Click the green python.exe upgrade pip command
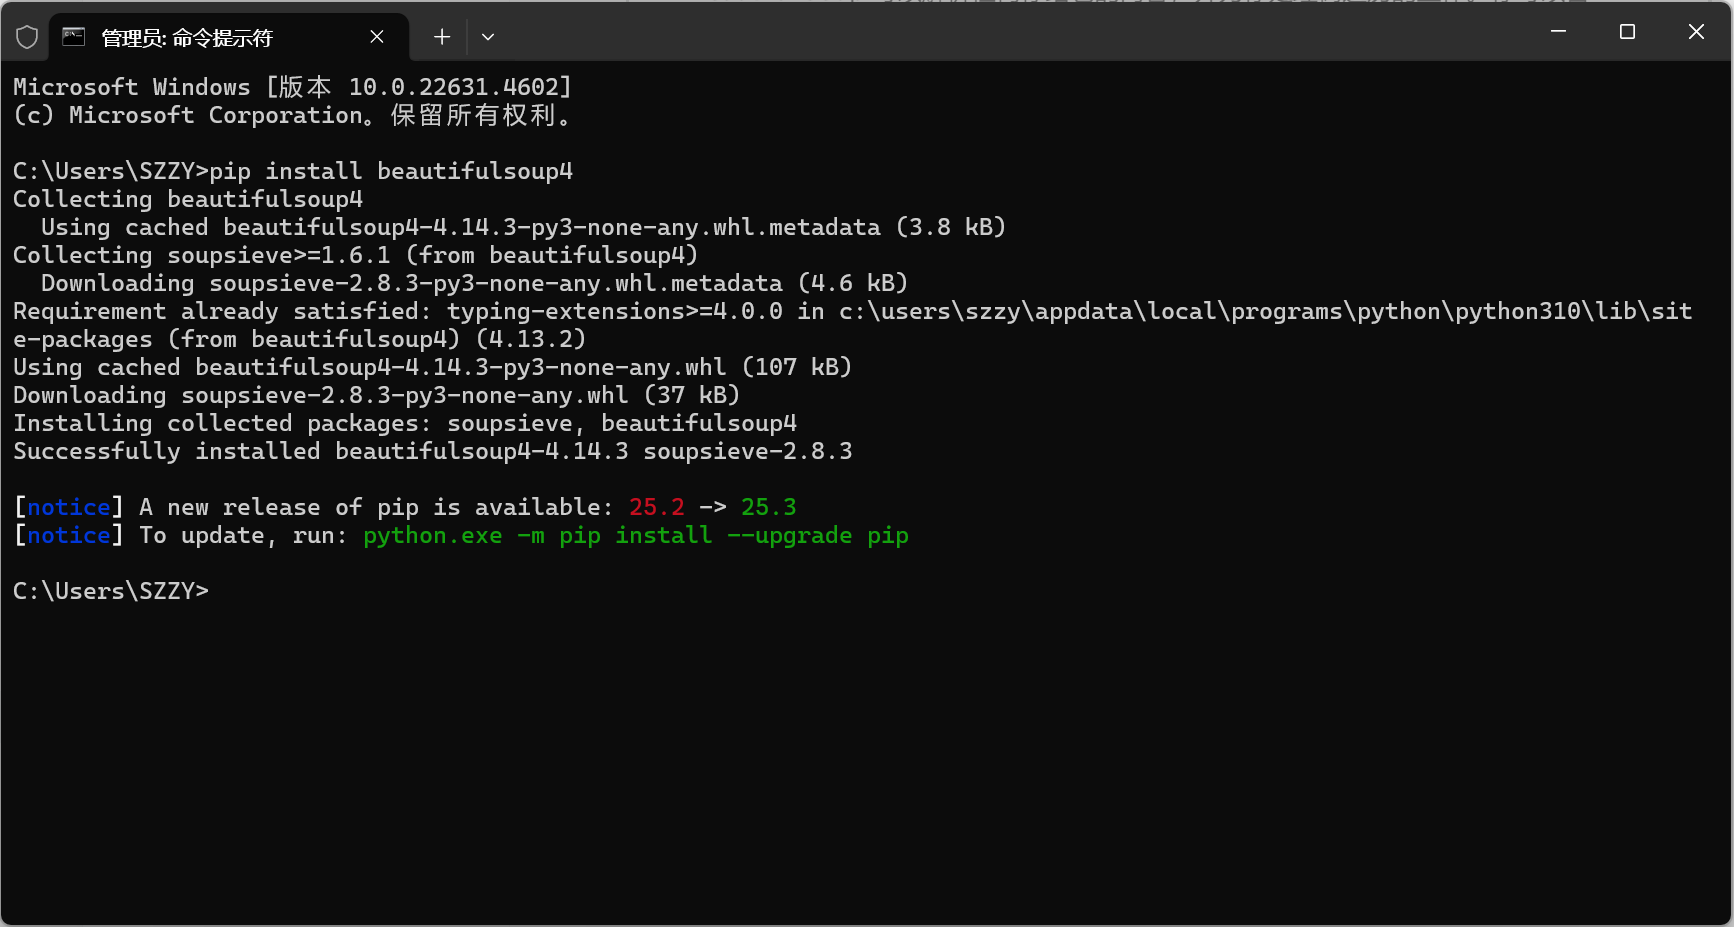1734x927 pixels. (636, 535)
